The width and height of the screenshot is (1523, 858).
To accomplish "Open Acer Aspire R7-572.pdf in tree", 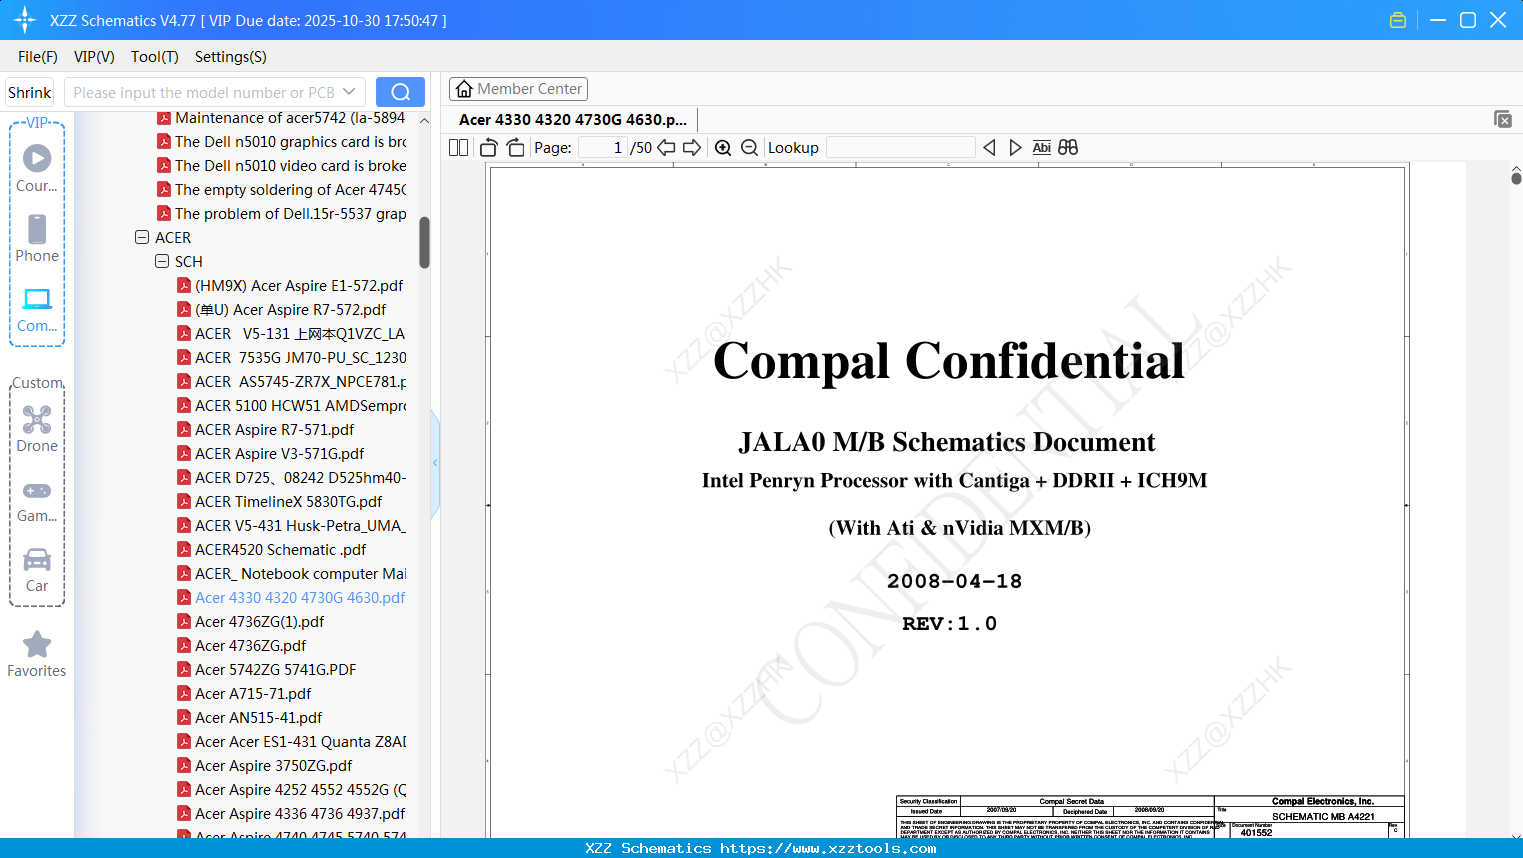I will pos(290,310).
